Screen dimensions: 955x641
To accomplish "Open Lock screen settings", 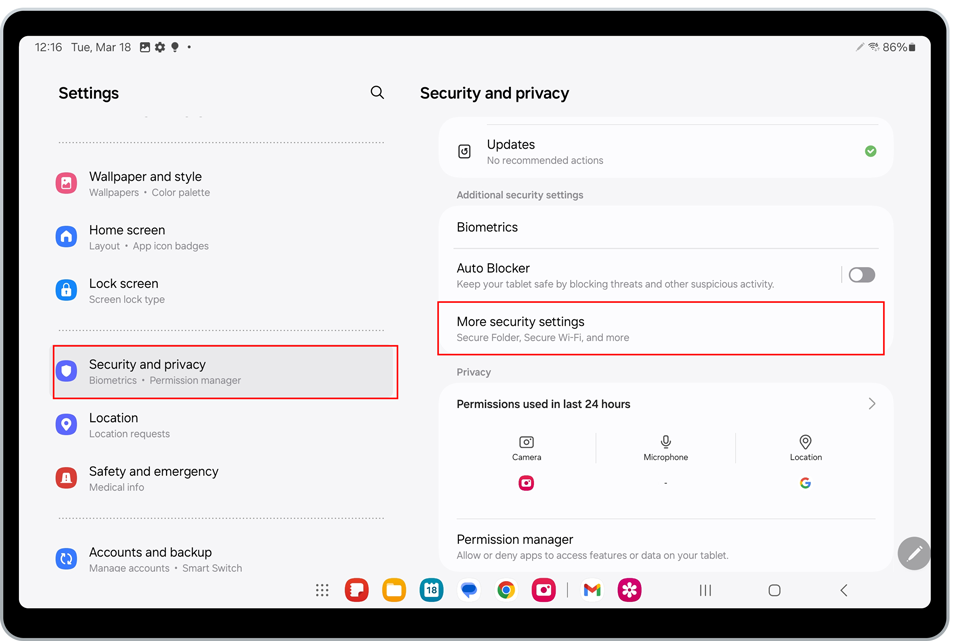I will 221,291.
